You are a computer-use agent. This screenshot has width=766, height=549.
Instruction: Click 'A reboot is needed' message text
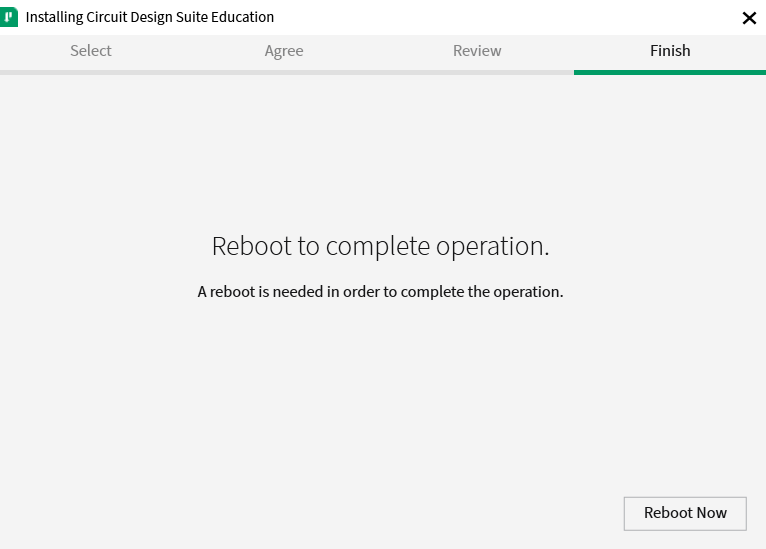point(381,292)
